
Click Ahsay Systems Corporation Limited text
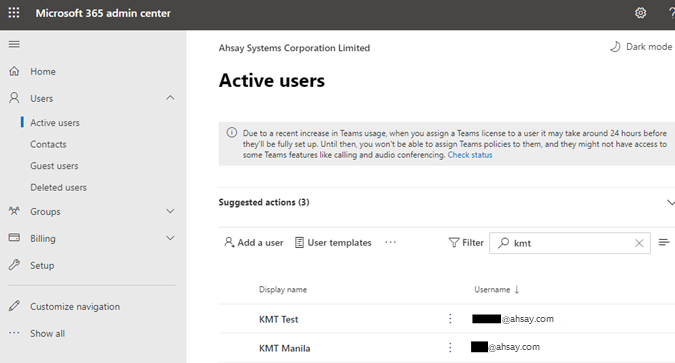pyautogui.click(x=294, y=48)
